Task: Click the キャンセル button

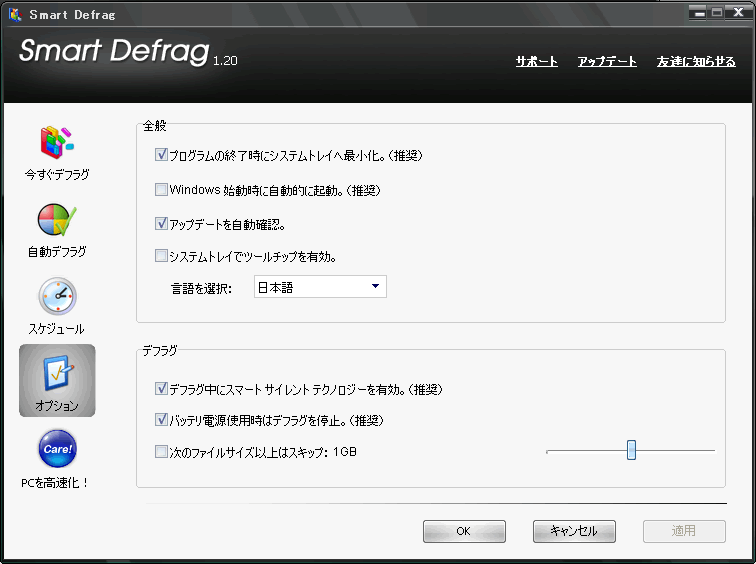Action: click(574, 531)
